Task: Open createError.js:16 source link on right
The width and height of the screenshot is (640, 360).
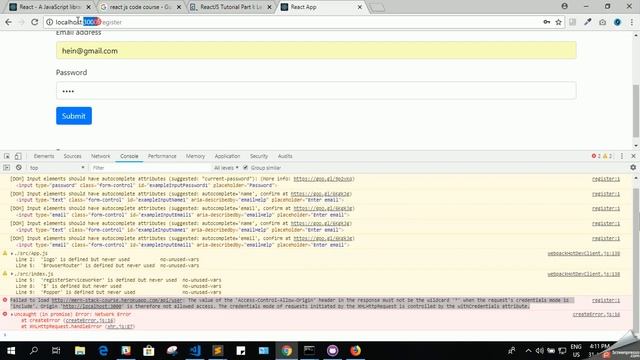Action: [x=596, y=314]
